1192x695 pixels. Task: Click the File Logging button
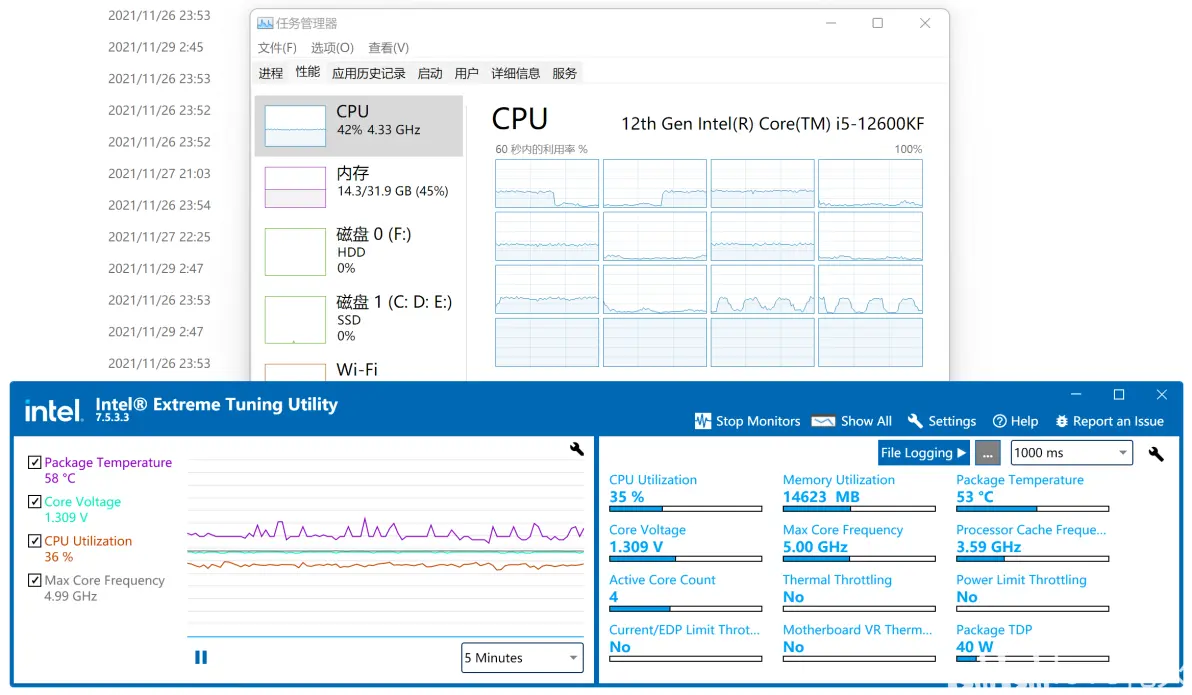coord(923,453)
